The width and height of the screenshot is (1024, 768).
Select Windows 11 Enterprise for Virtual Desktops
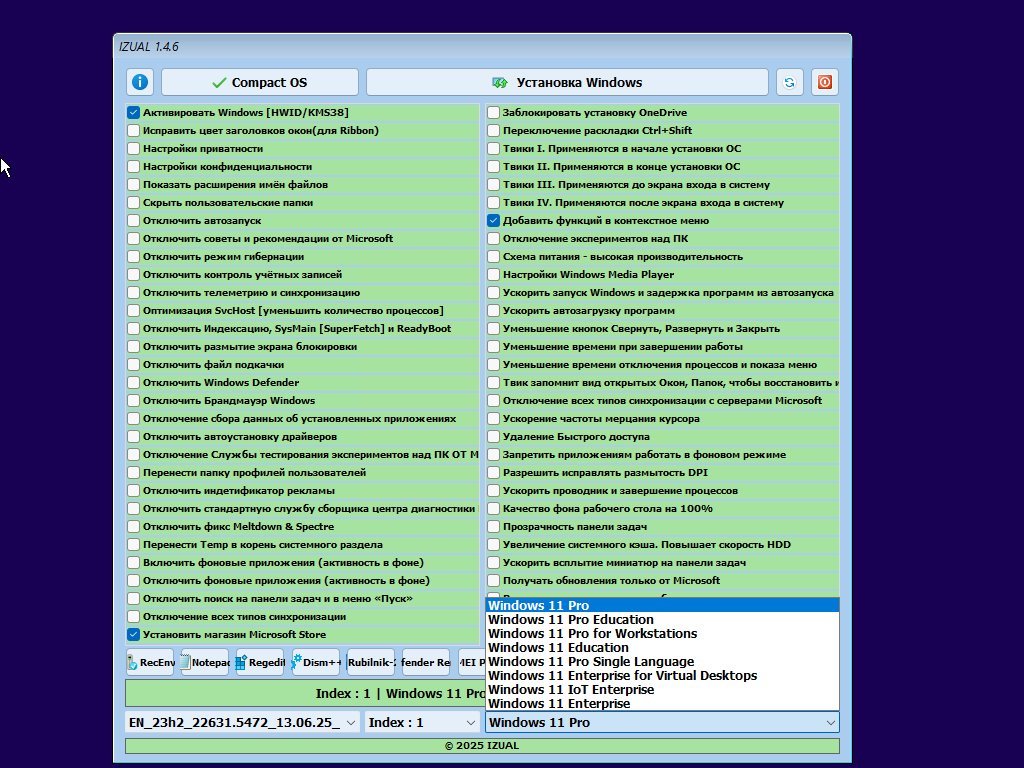point(662,676)
